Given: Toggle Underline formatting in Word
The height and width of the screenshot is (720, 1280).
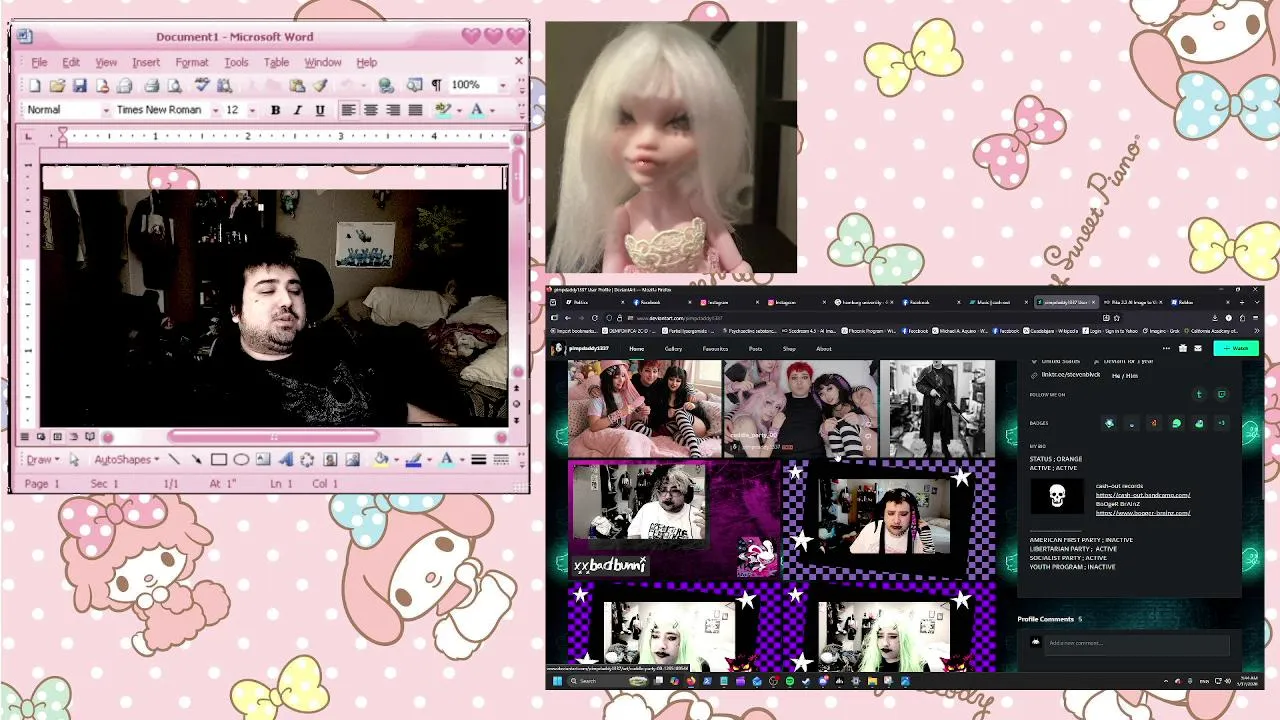Looking at the screenshot, I should 320,110.
